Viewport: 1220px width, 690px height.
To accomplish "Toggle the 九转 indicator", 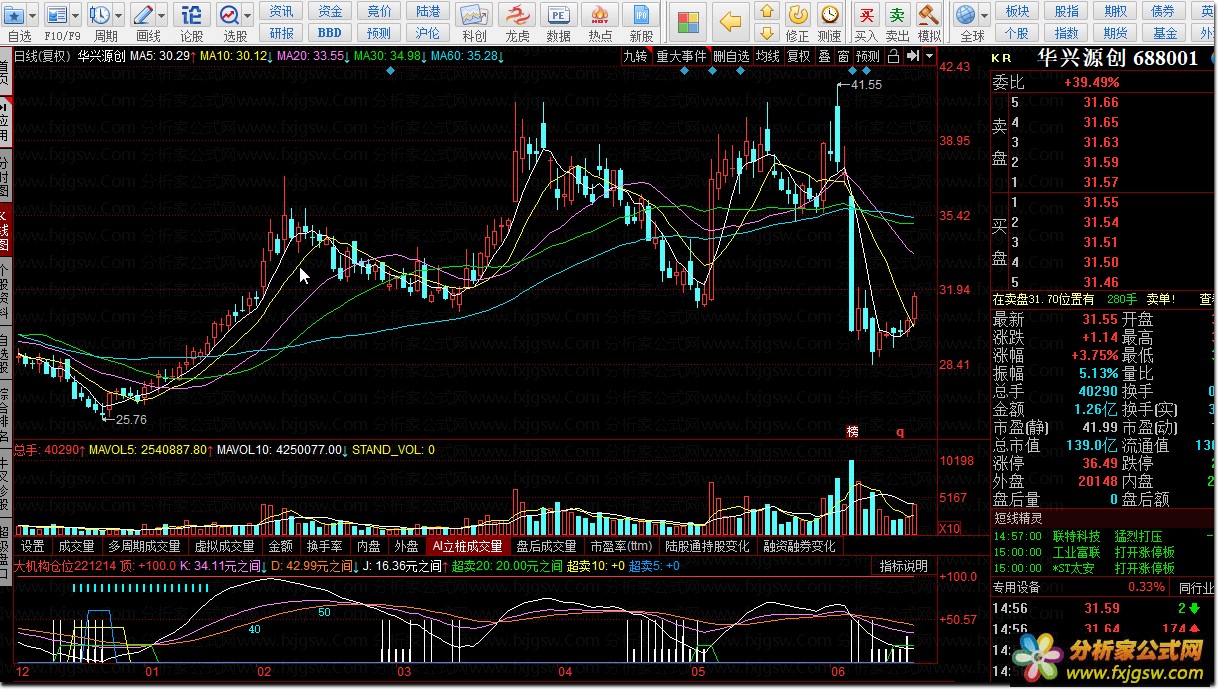I will click(x=635, y=56).
